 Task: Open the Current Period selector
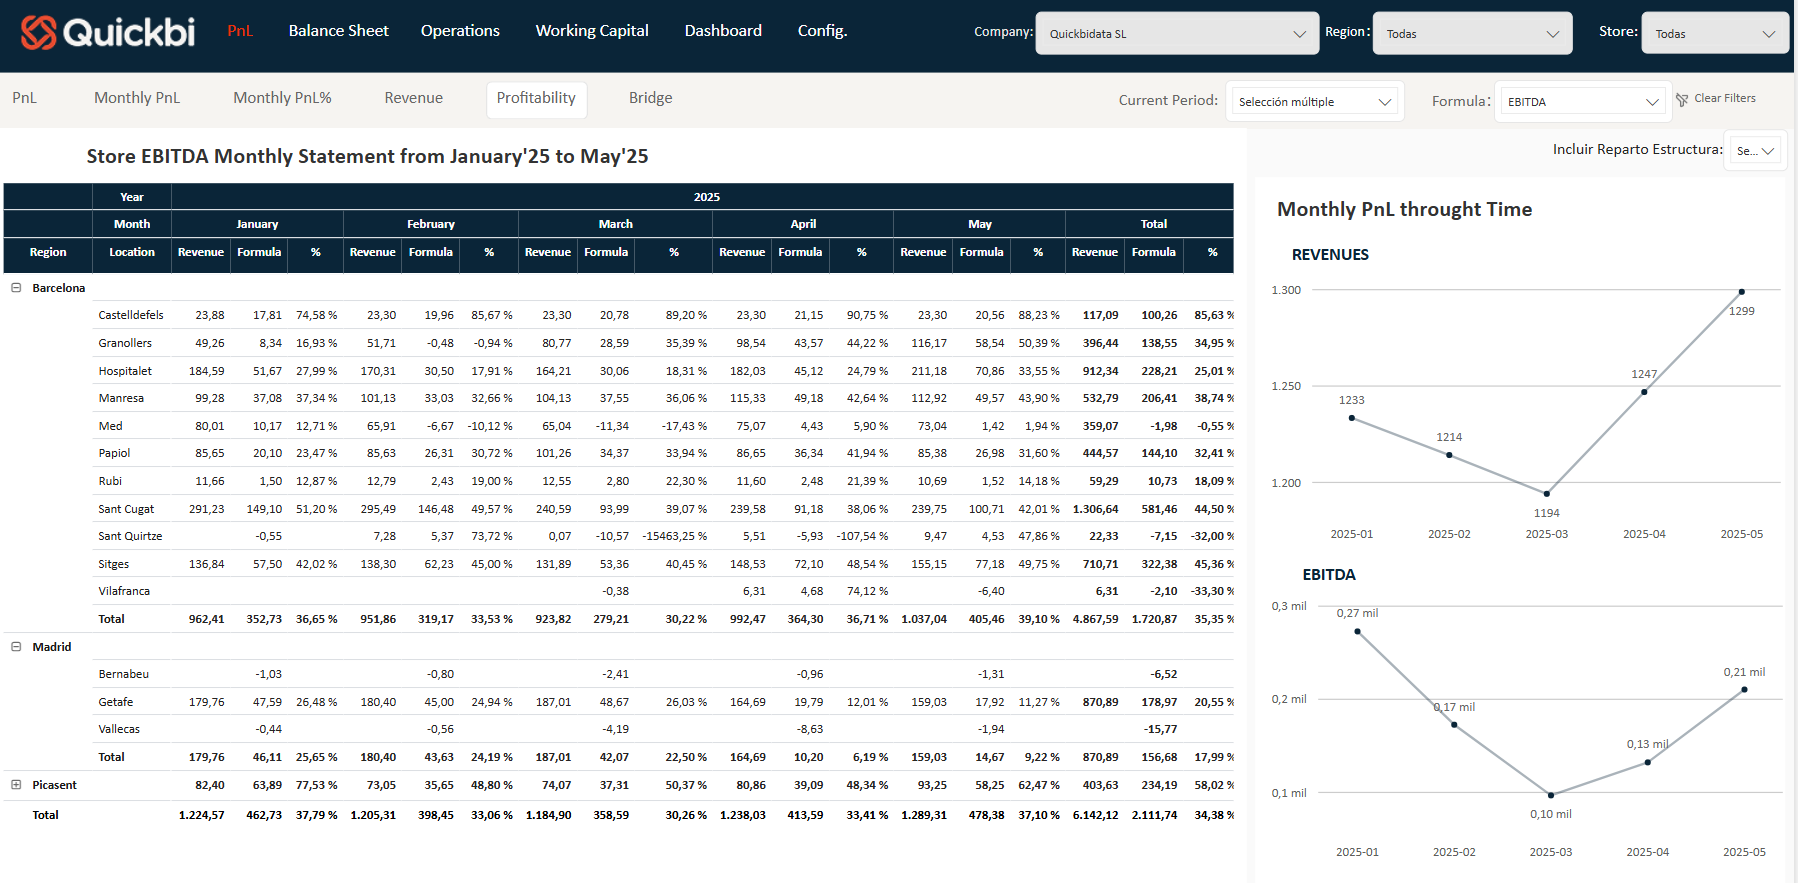point(1314,102)
